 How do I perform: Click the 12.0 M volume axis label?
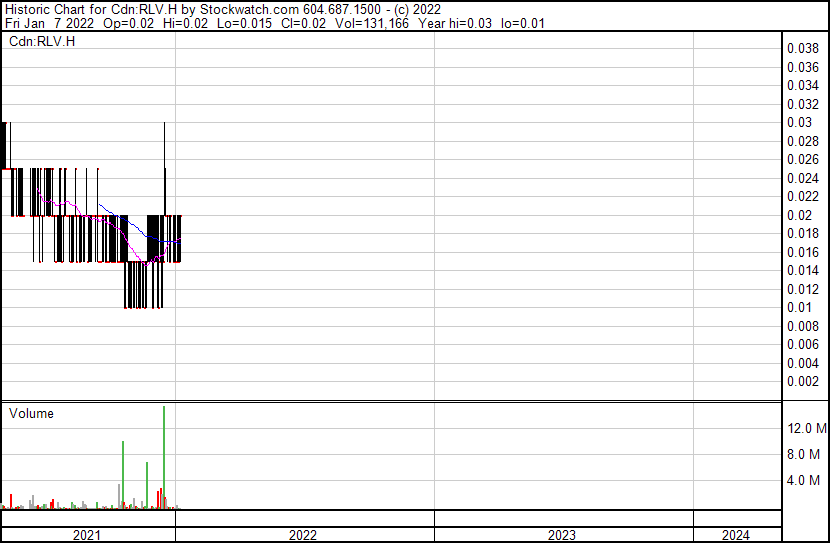[807, 428]
